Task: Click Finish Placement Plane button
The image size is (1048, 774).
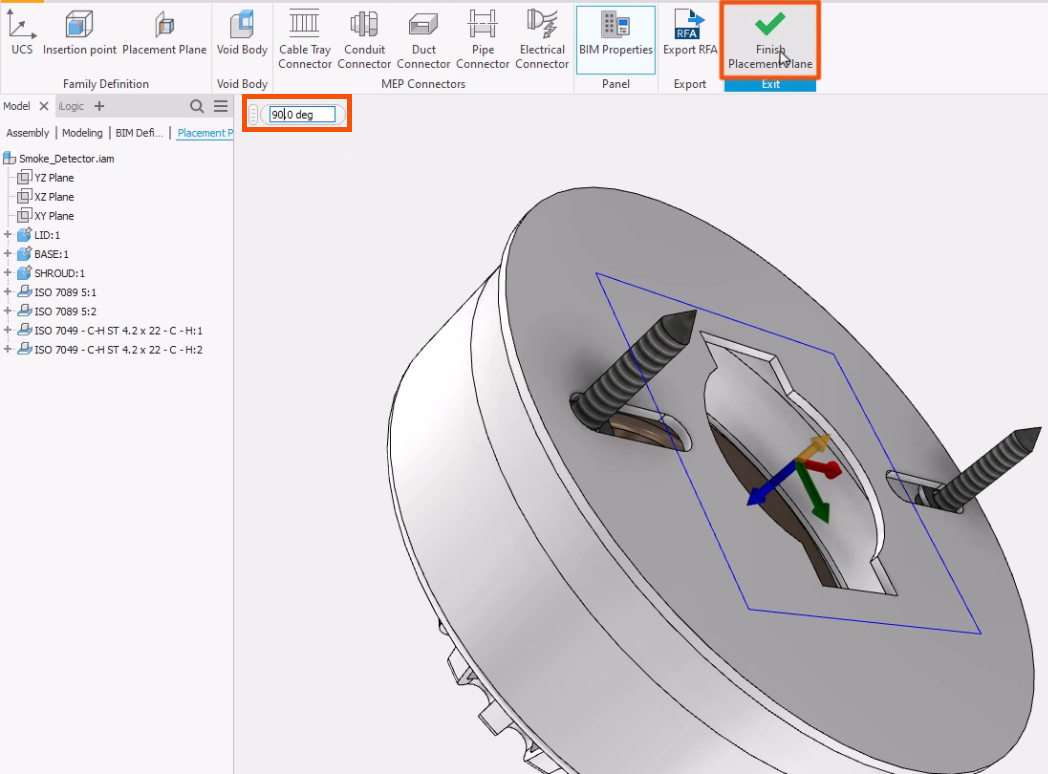Action: tap(770, 40)
